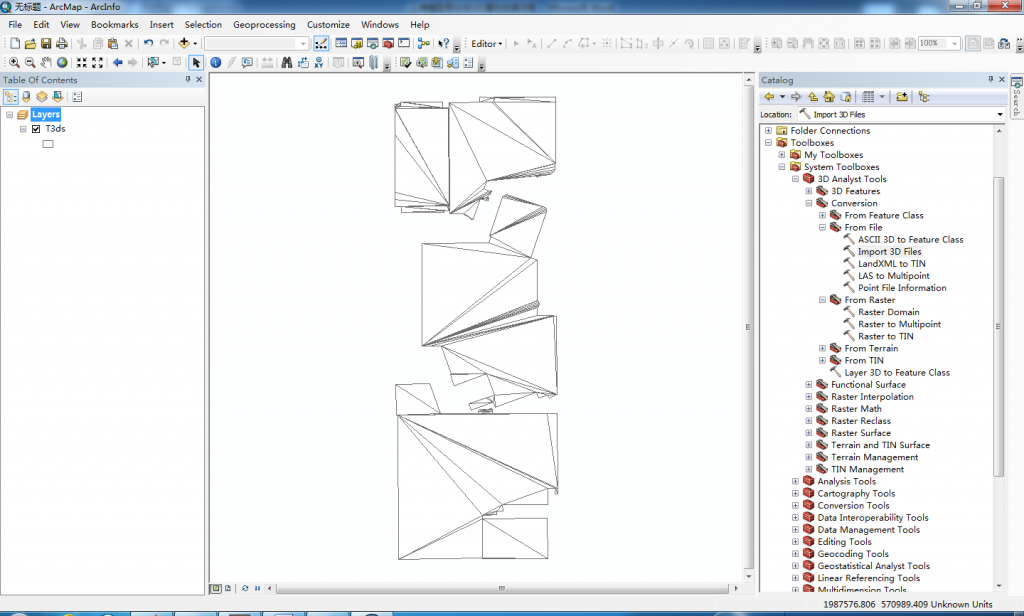Open the Geoprocessing menu
Viewport: 1024px width, 616px height.
[x=264, y=25]
